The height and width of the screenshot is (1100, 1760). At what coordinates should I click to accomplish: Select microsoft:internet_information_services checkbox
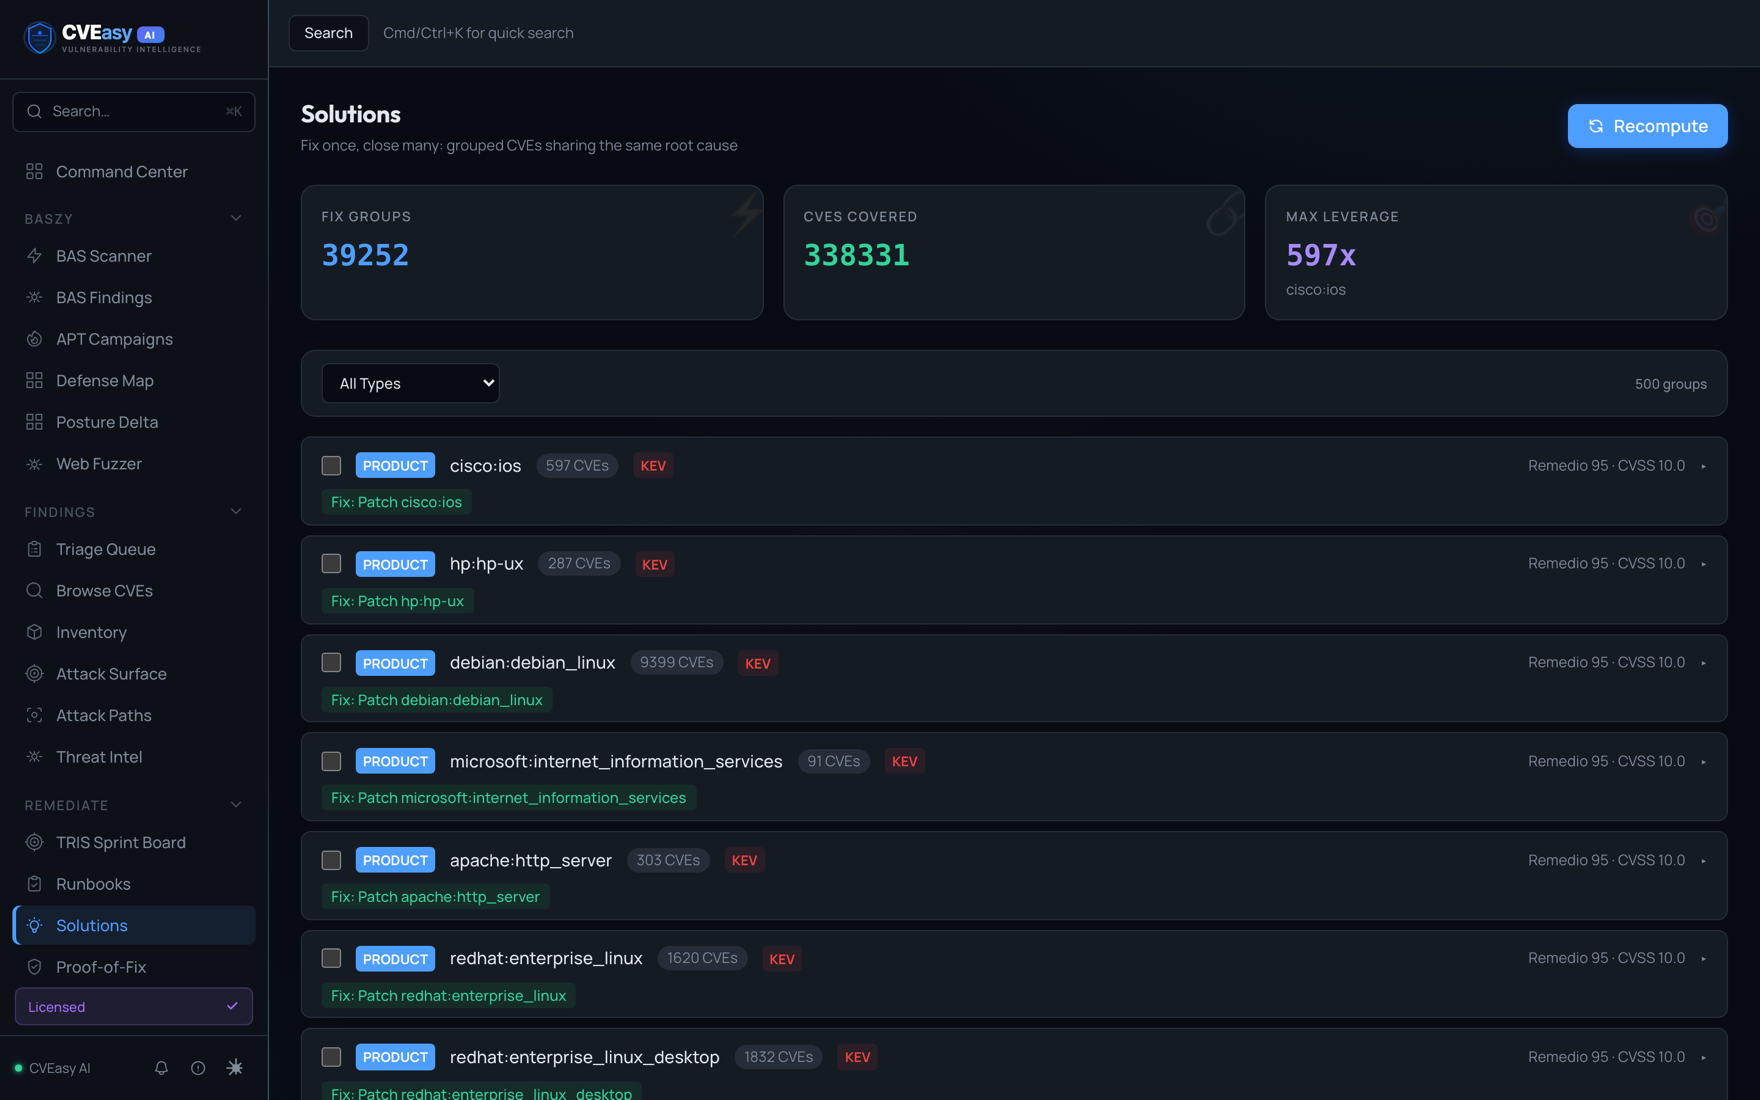331,761
